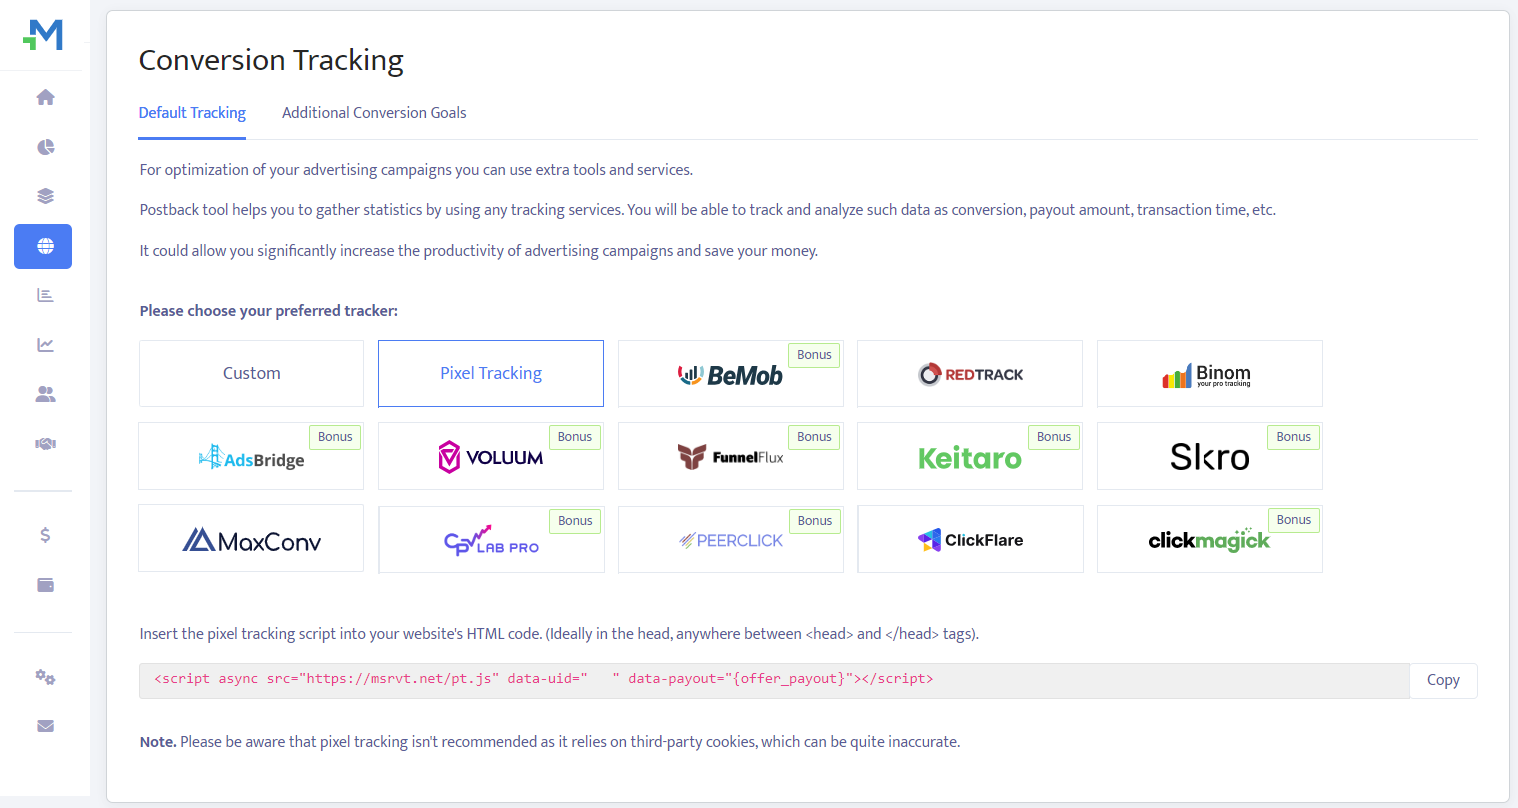Choose the Custom tracker option
This screenshot has width=1518, height=808.
[x=251, y=373]
